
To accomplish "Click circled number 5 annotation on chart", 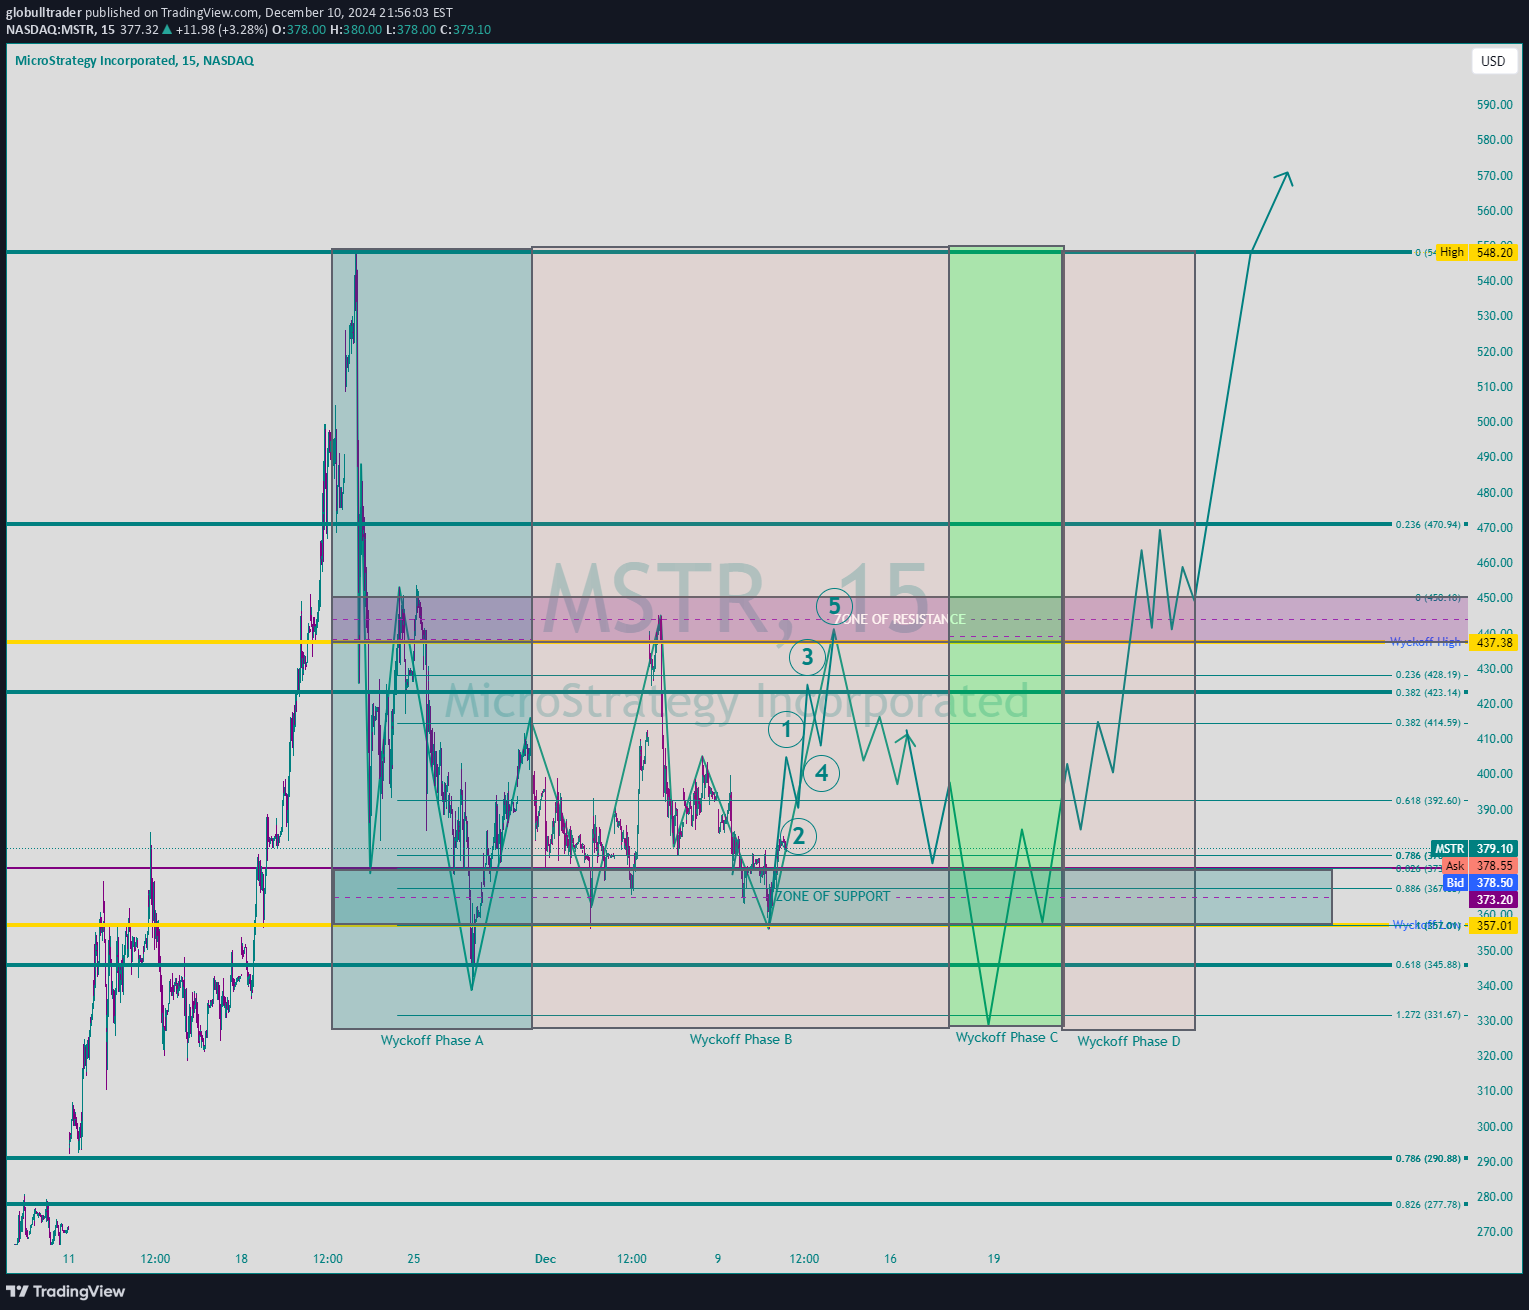I will [x=835, y=606].
